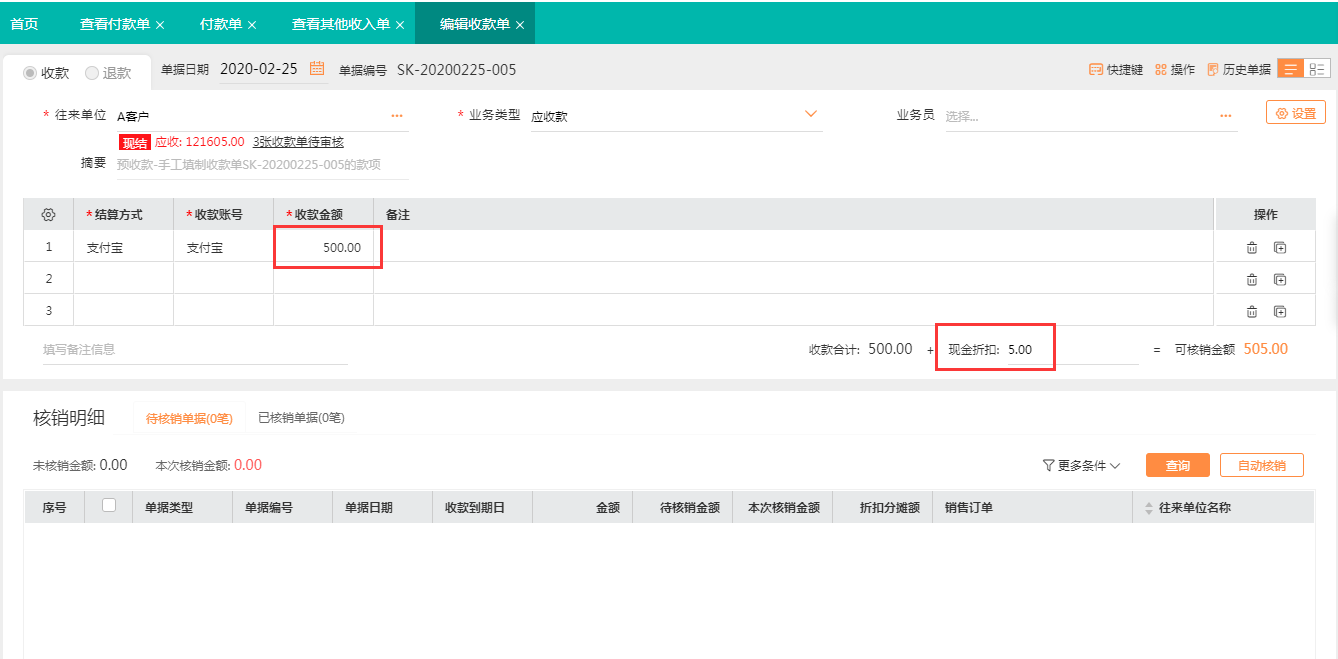Delete row 1 with trash icon

pos(1252,247)
